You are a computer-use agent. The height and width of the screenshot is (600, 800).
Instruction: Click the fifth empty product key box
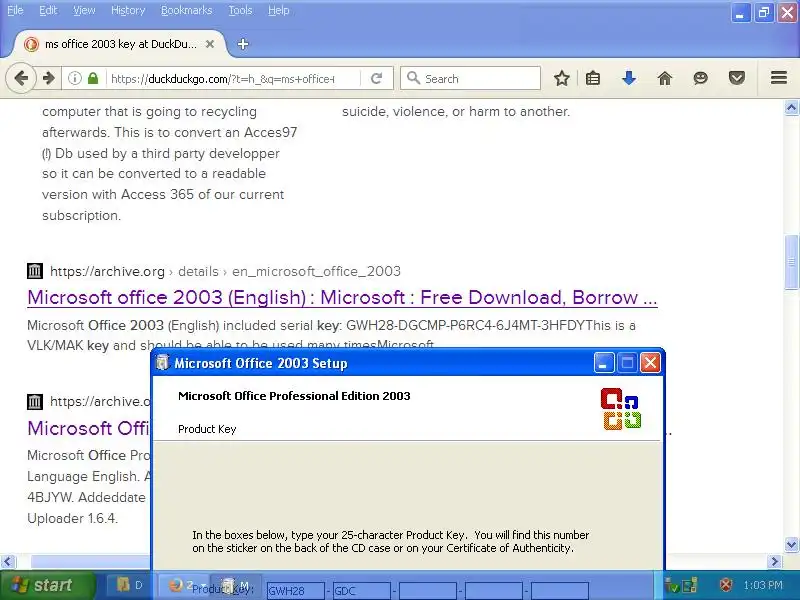[560, 591]
